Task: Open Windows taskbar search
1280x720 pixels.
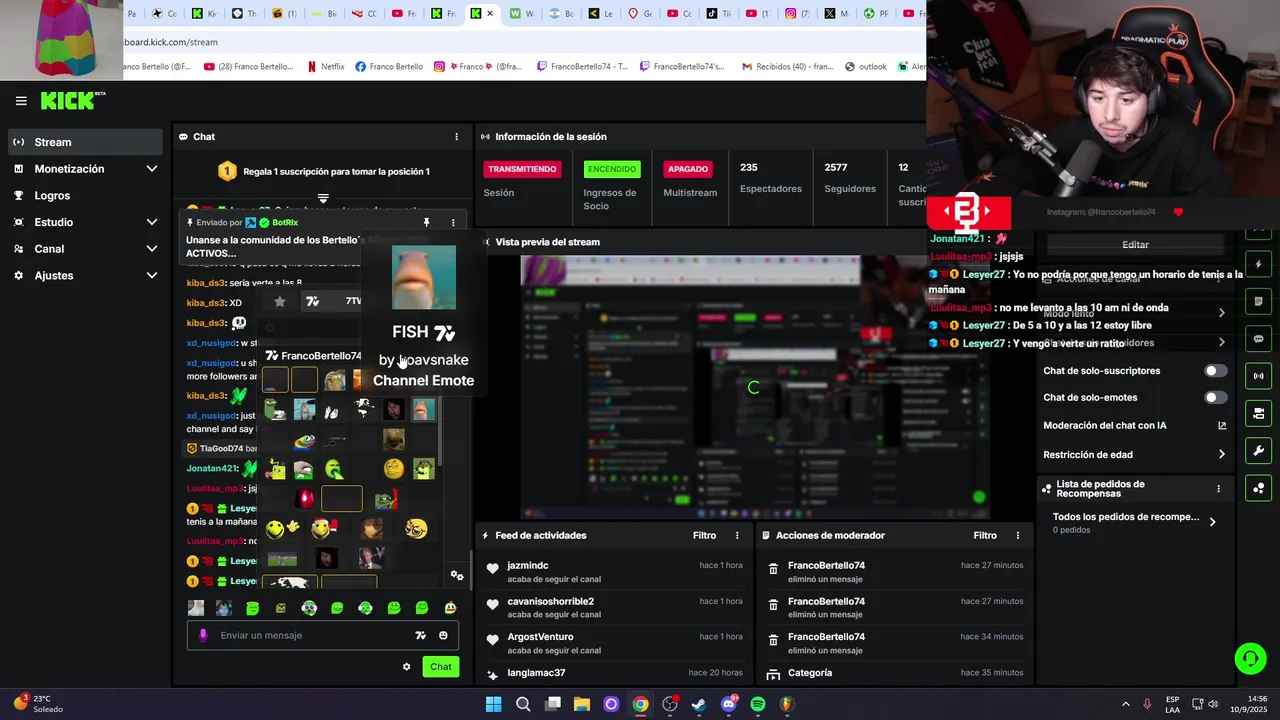Action: tap(523, 704)
